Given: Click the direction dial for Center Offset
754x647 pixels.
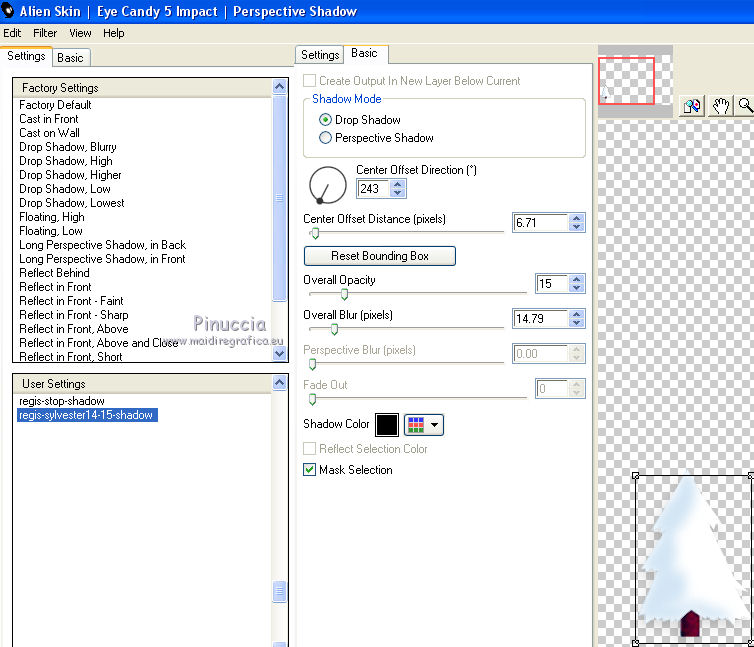Looking at the screenshot, I should click(x=327, y=185).
